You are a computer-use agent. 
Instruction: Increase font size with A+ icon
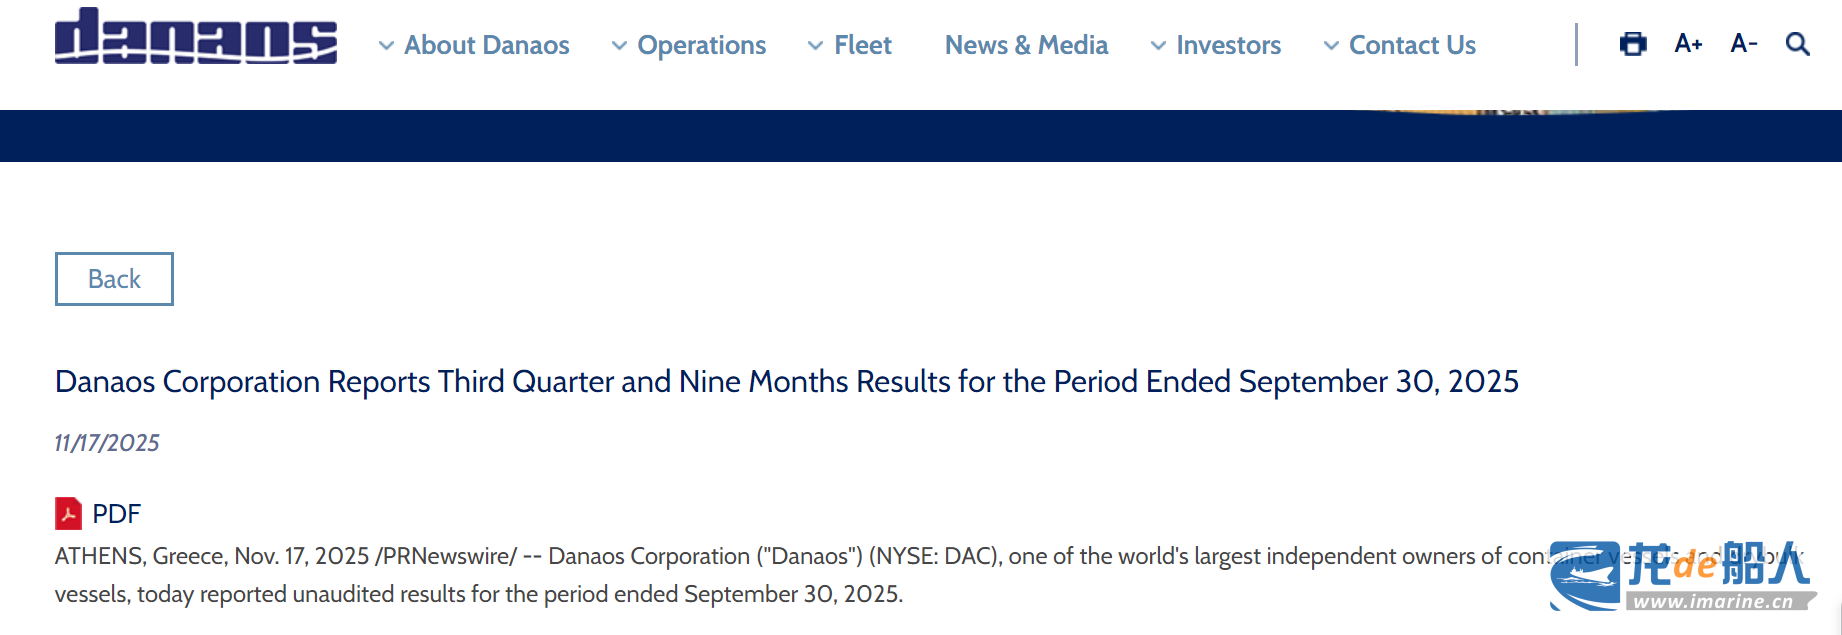point(1688,44)
